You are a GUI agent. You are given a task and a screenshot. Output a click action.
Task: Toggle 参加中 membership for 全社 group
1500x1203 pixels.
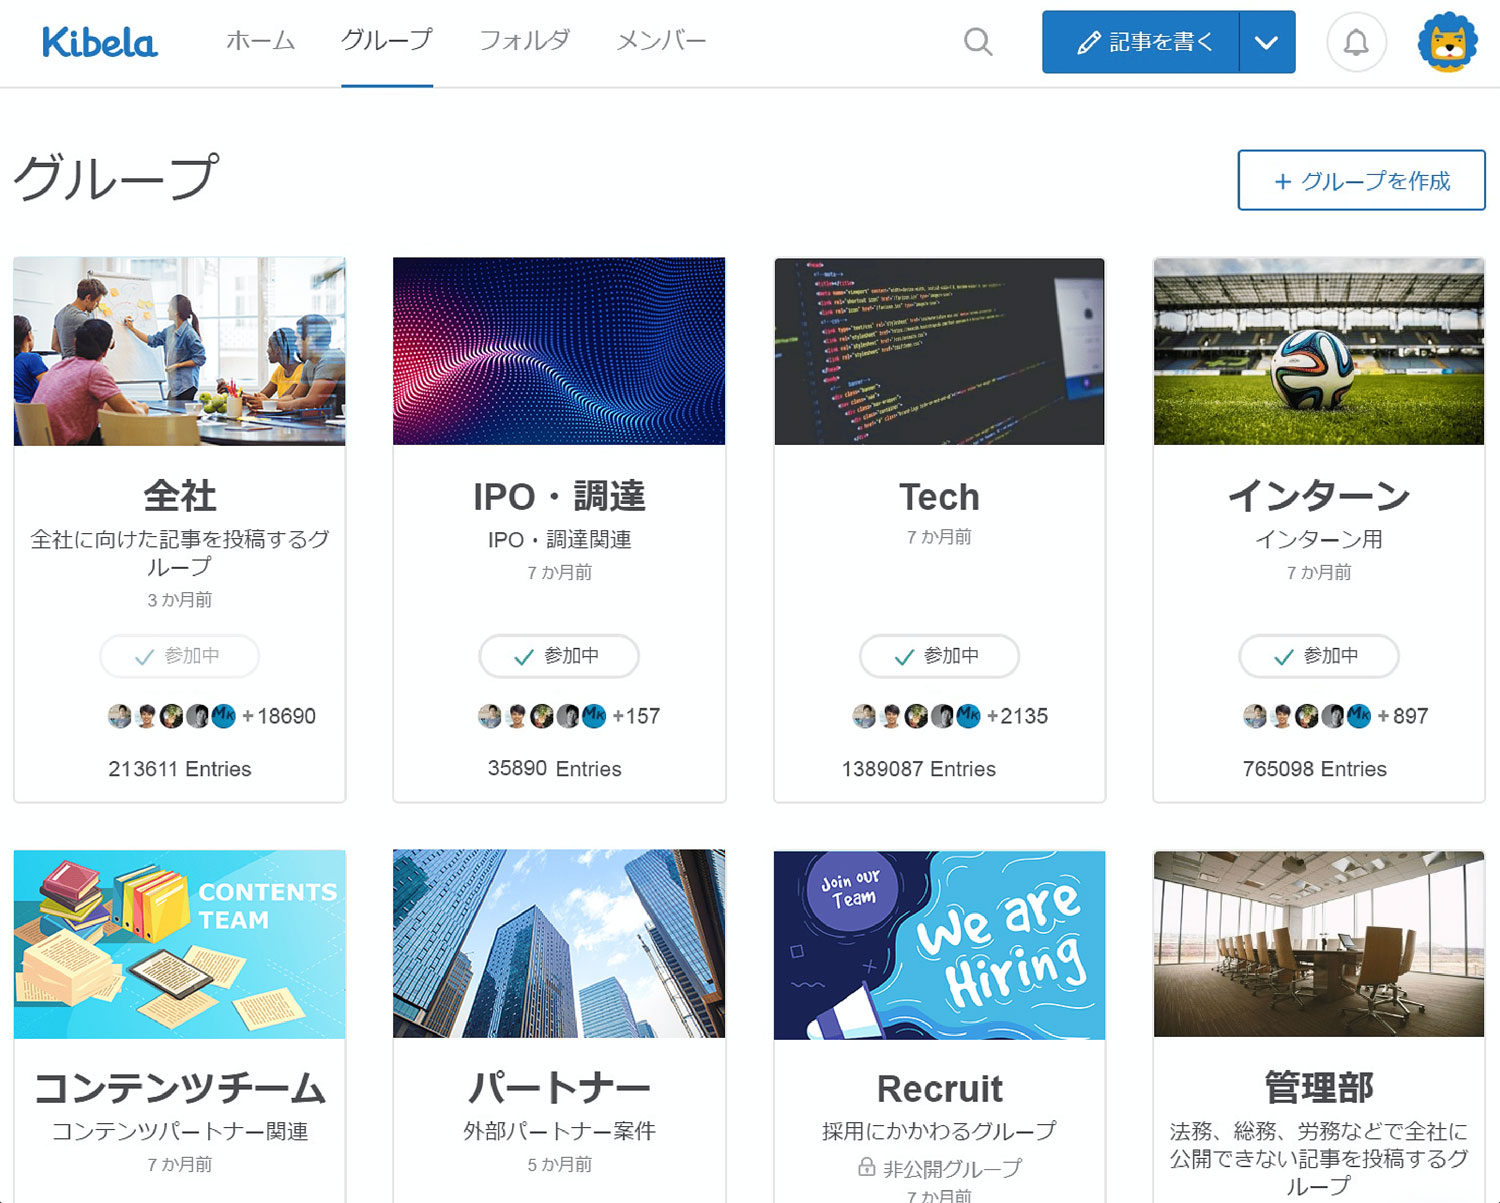pos(179,657)
